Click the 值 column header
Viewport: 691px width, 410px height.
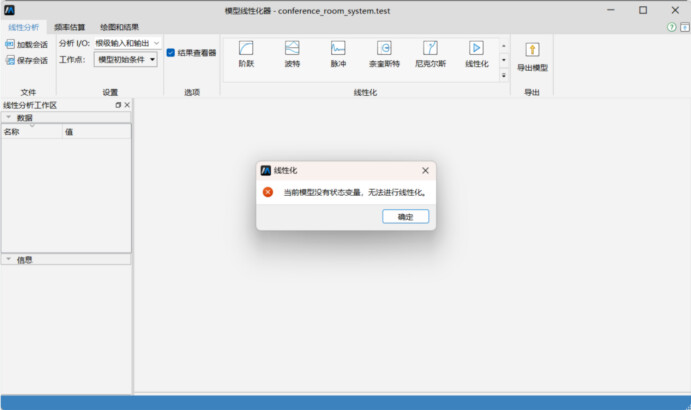click(97, 132)
